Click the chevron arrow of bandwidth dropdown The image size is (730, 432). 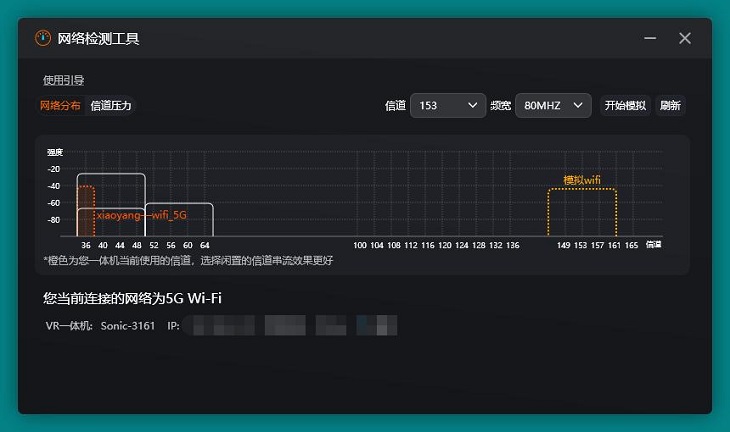pos(578,105)
